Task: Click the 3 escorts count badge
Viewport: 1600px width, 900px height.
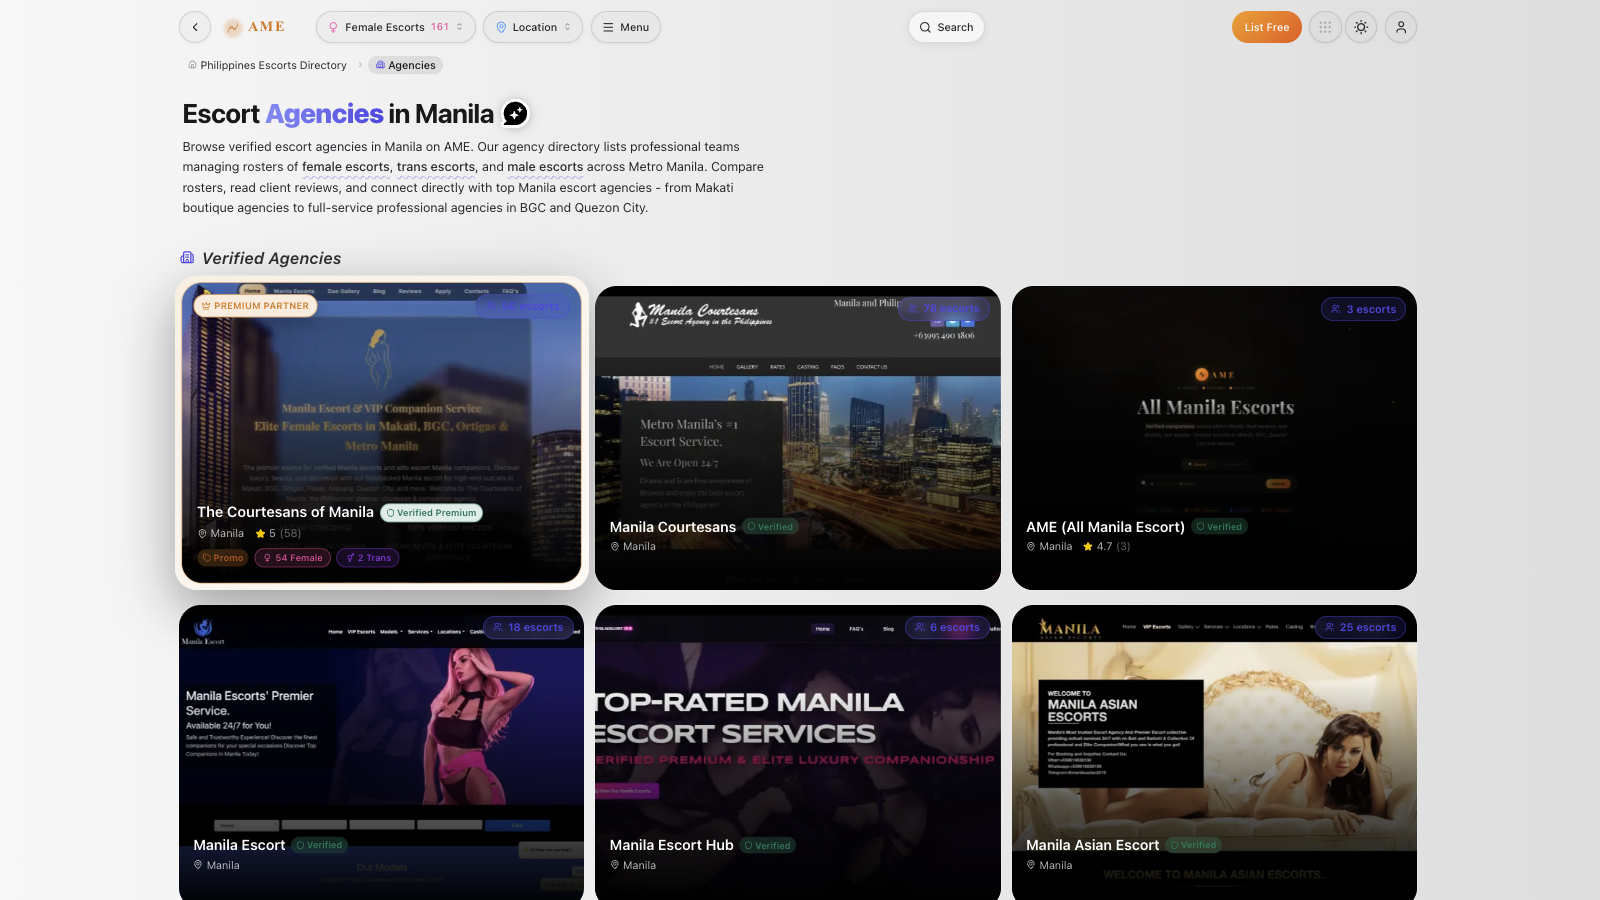Action: [x=1364, y=310]
